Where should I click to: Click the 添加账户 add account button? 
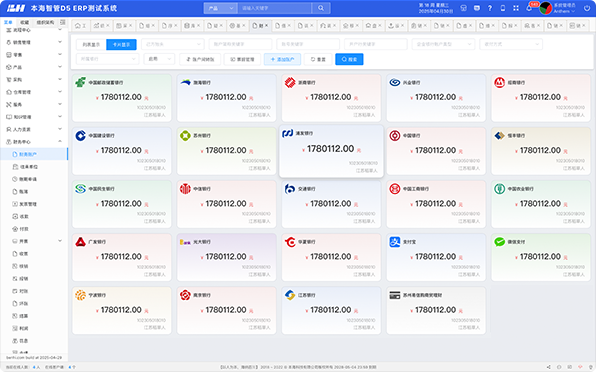coord(282,59)
